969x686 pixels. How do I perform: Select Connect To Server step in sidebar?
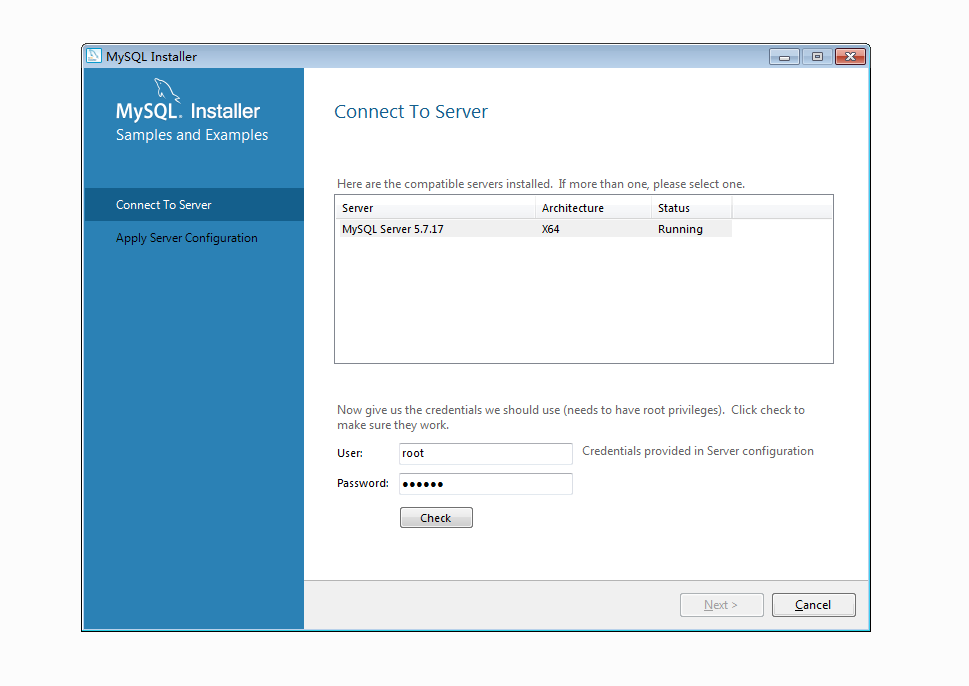[193, 205]
